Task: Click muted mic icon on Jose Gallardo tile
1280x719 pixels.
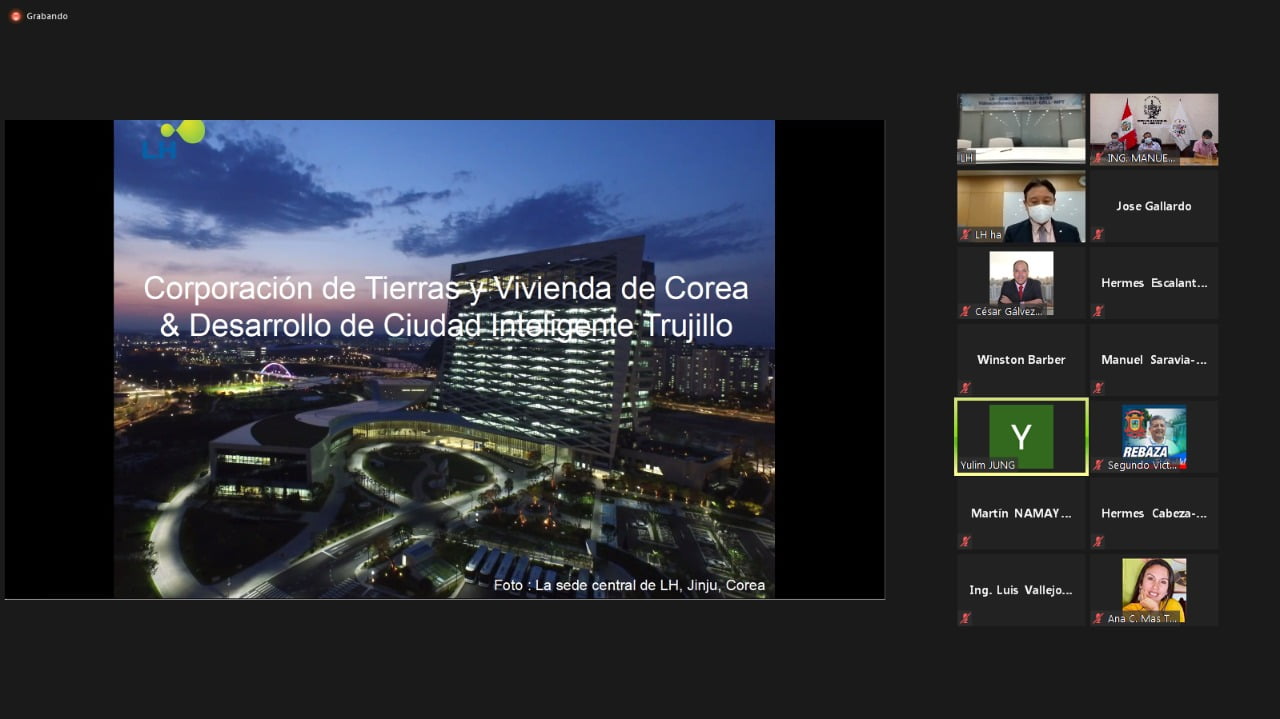Action: tap(1098, 235)
